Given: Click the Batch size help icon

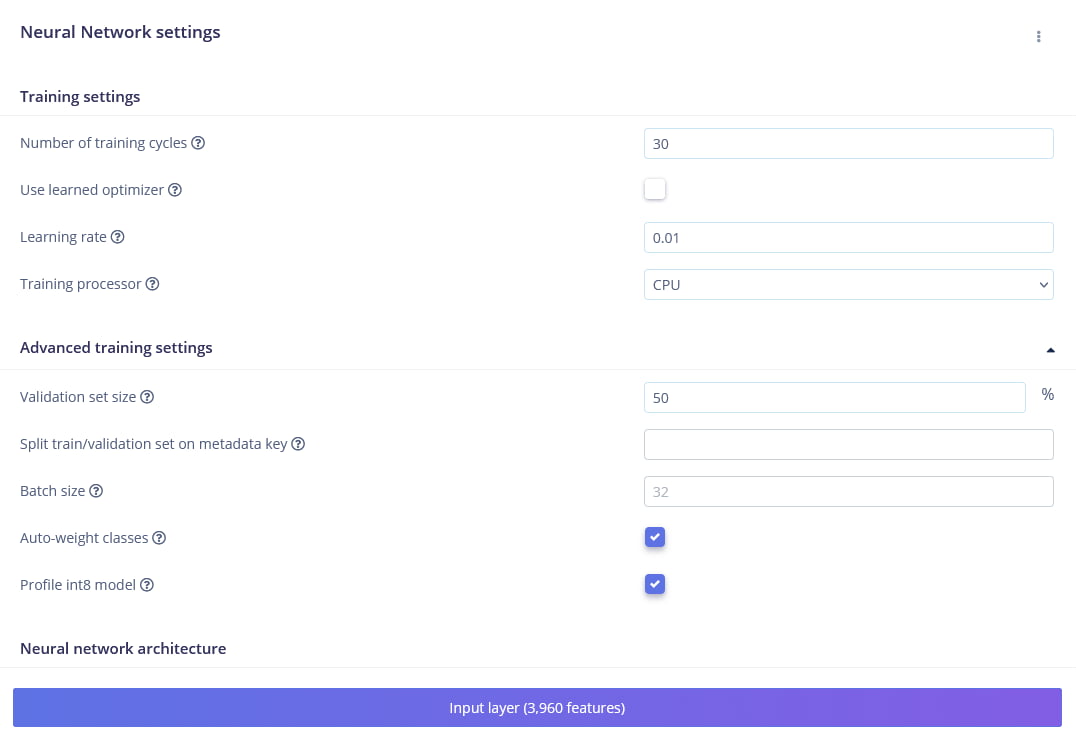Looking at the screenshot, I should (96, 491).
